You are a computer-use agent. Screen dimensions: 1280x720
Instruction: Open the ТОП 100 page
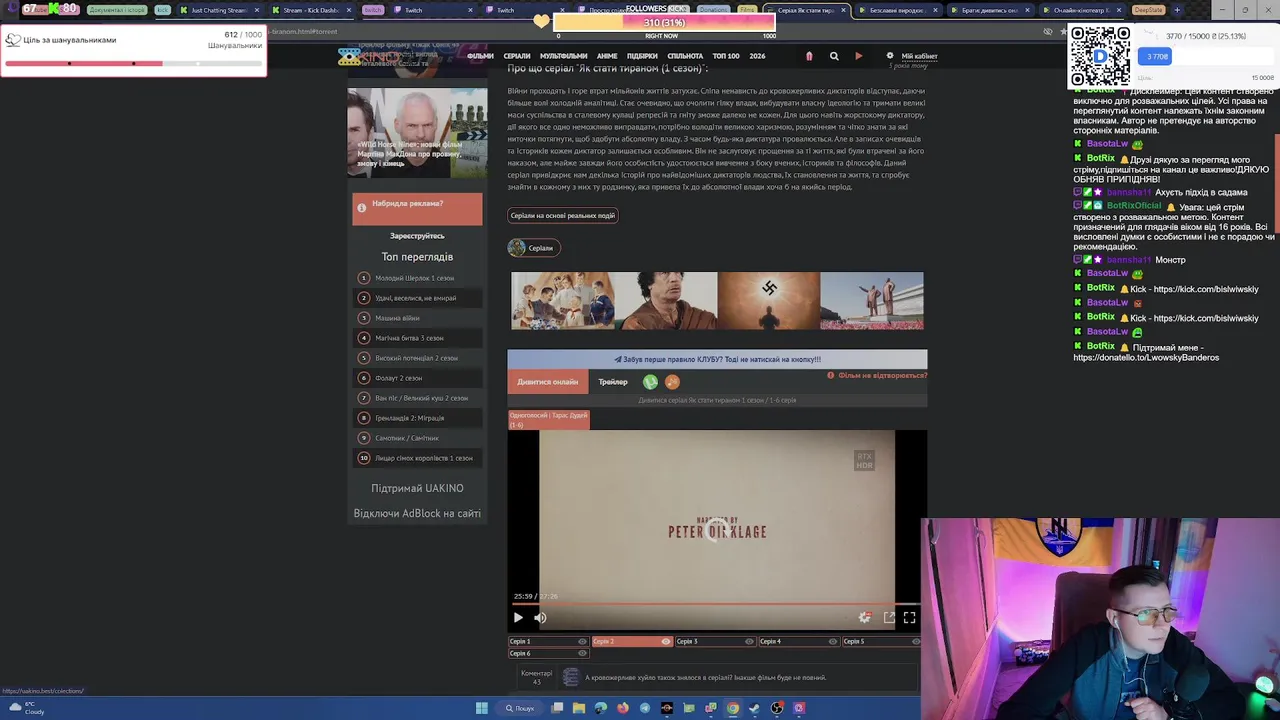[x=726, y=56]
